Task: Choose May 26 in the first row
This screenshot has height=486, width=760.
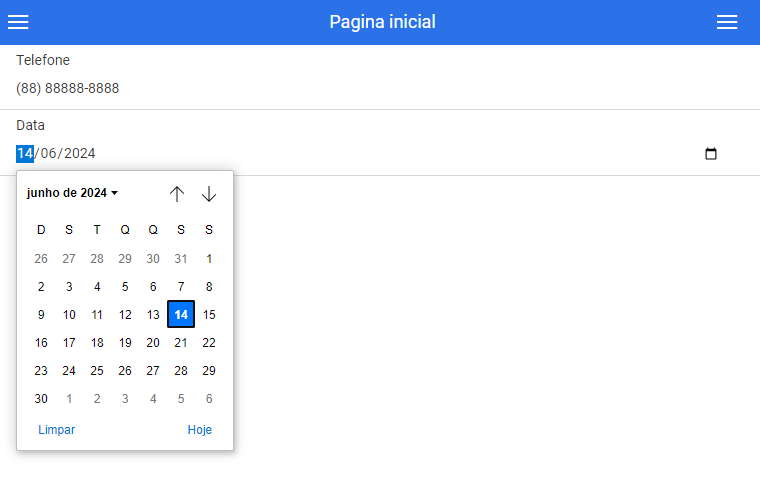Action: pyautogui.click(x=41, y=259)
